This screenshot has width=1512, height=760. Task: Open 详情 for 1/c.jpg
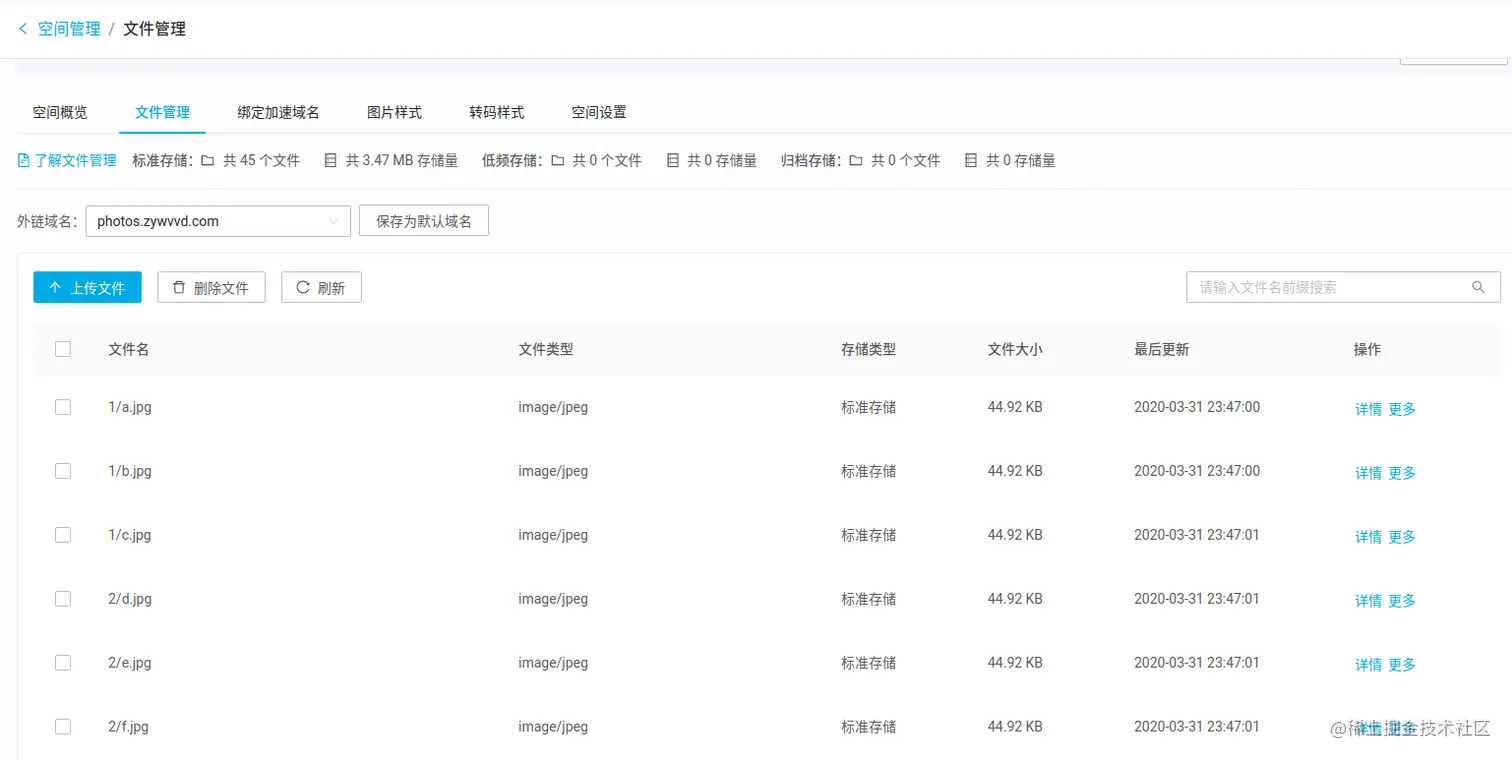click(x=1368, y=536)
